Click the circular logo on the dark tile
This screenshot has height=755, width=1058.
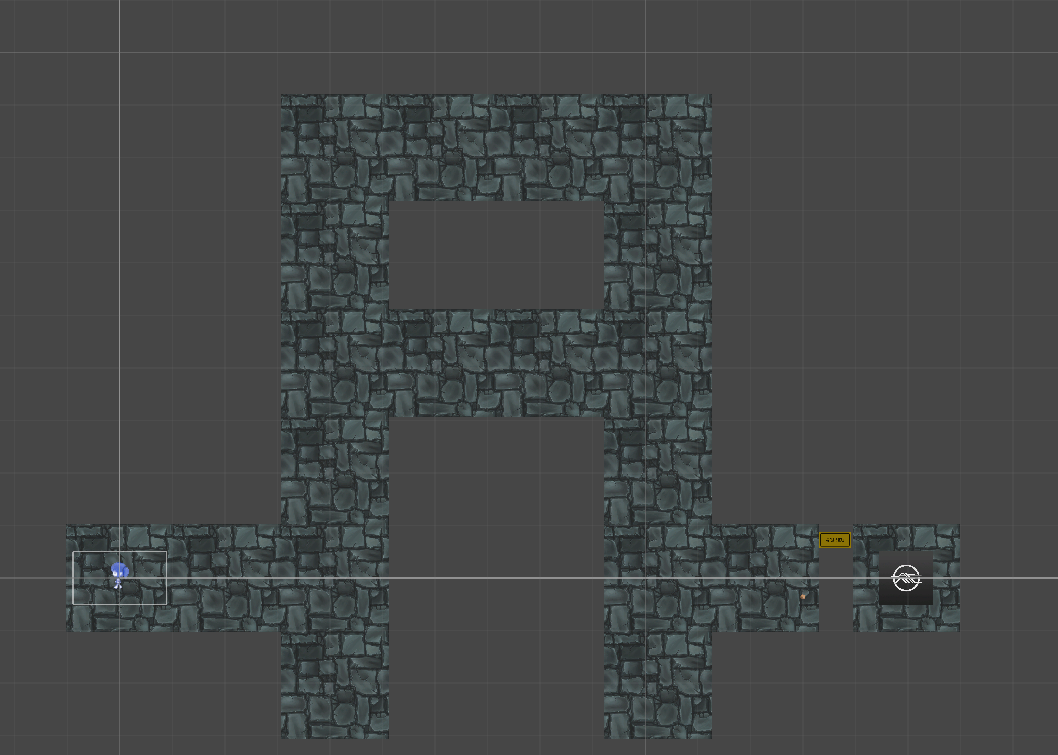click(x=905, y=578)
